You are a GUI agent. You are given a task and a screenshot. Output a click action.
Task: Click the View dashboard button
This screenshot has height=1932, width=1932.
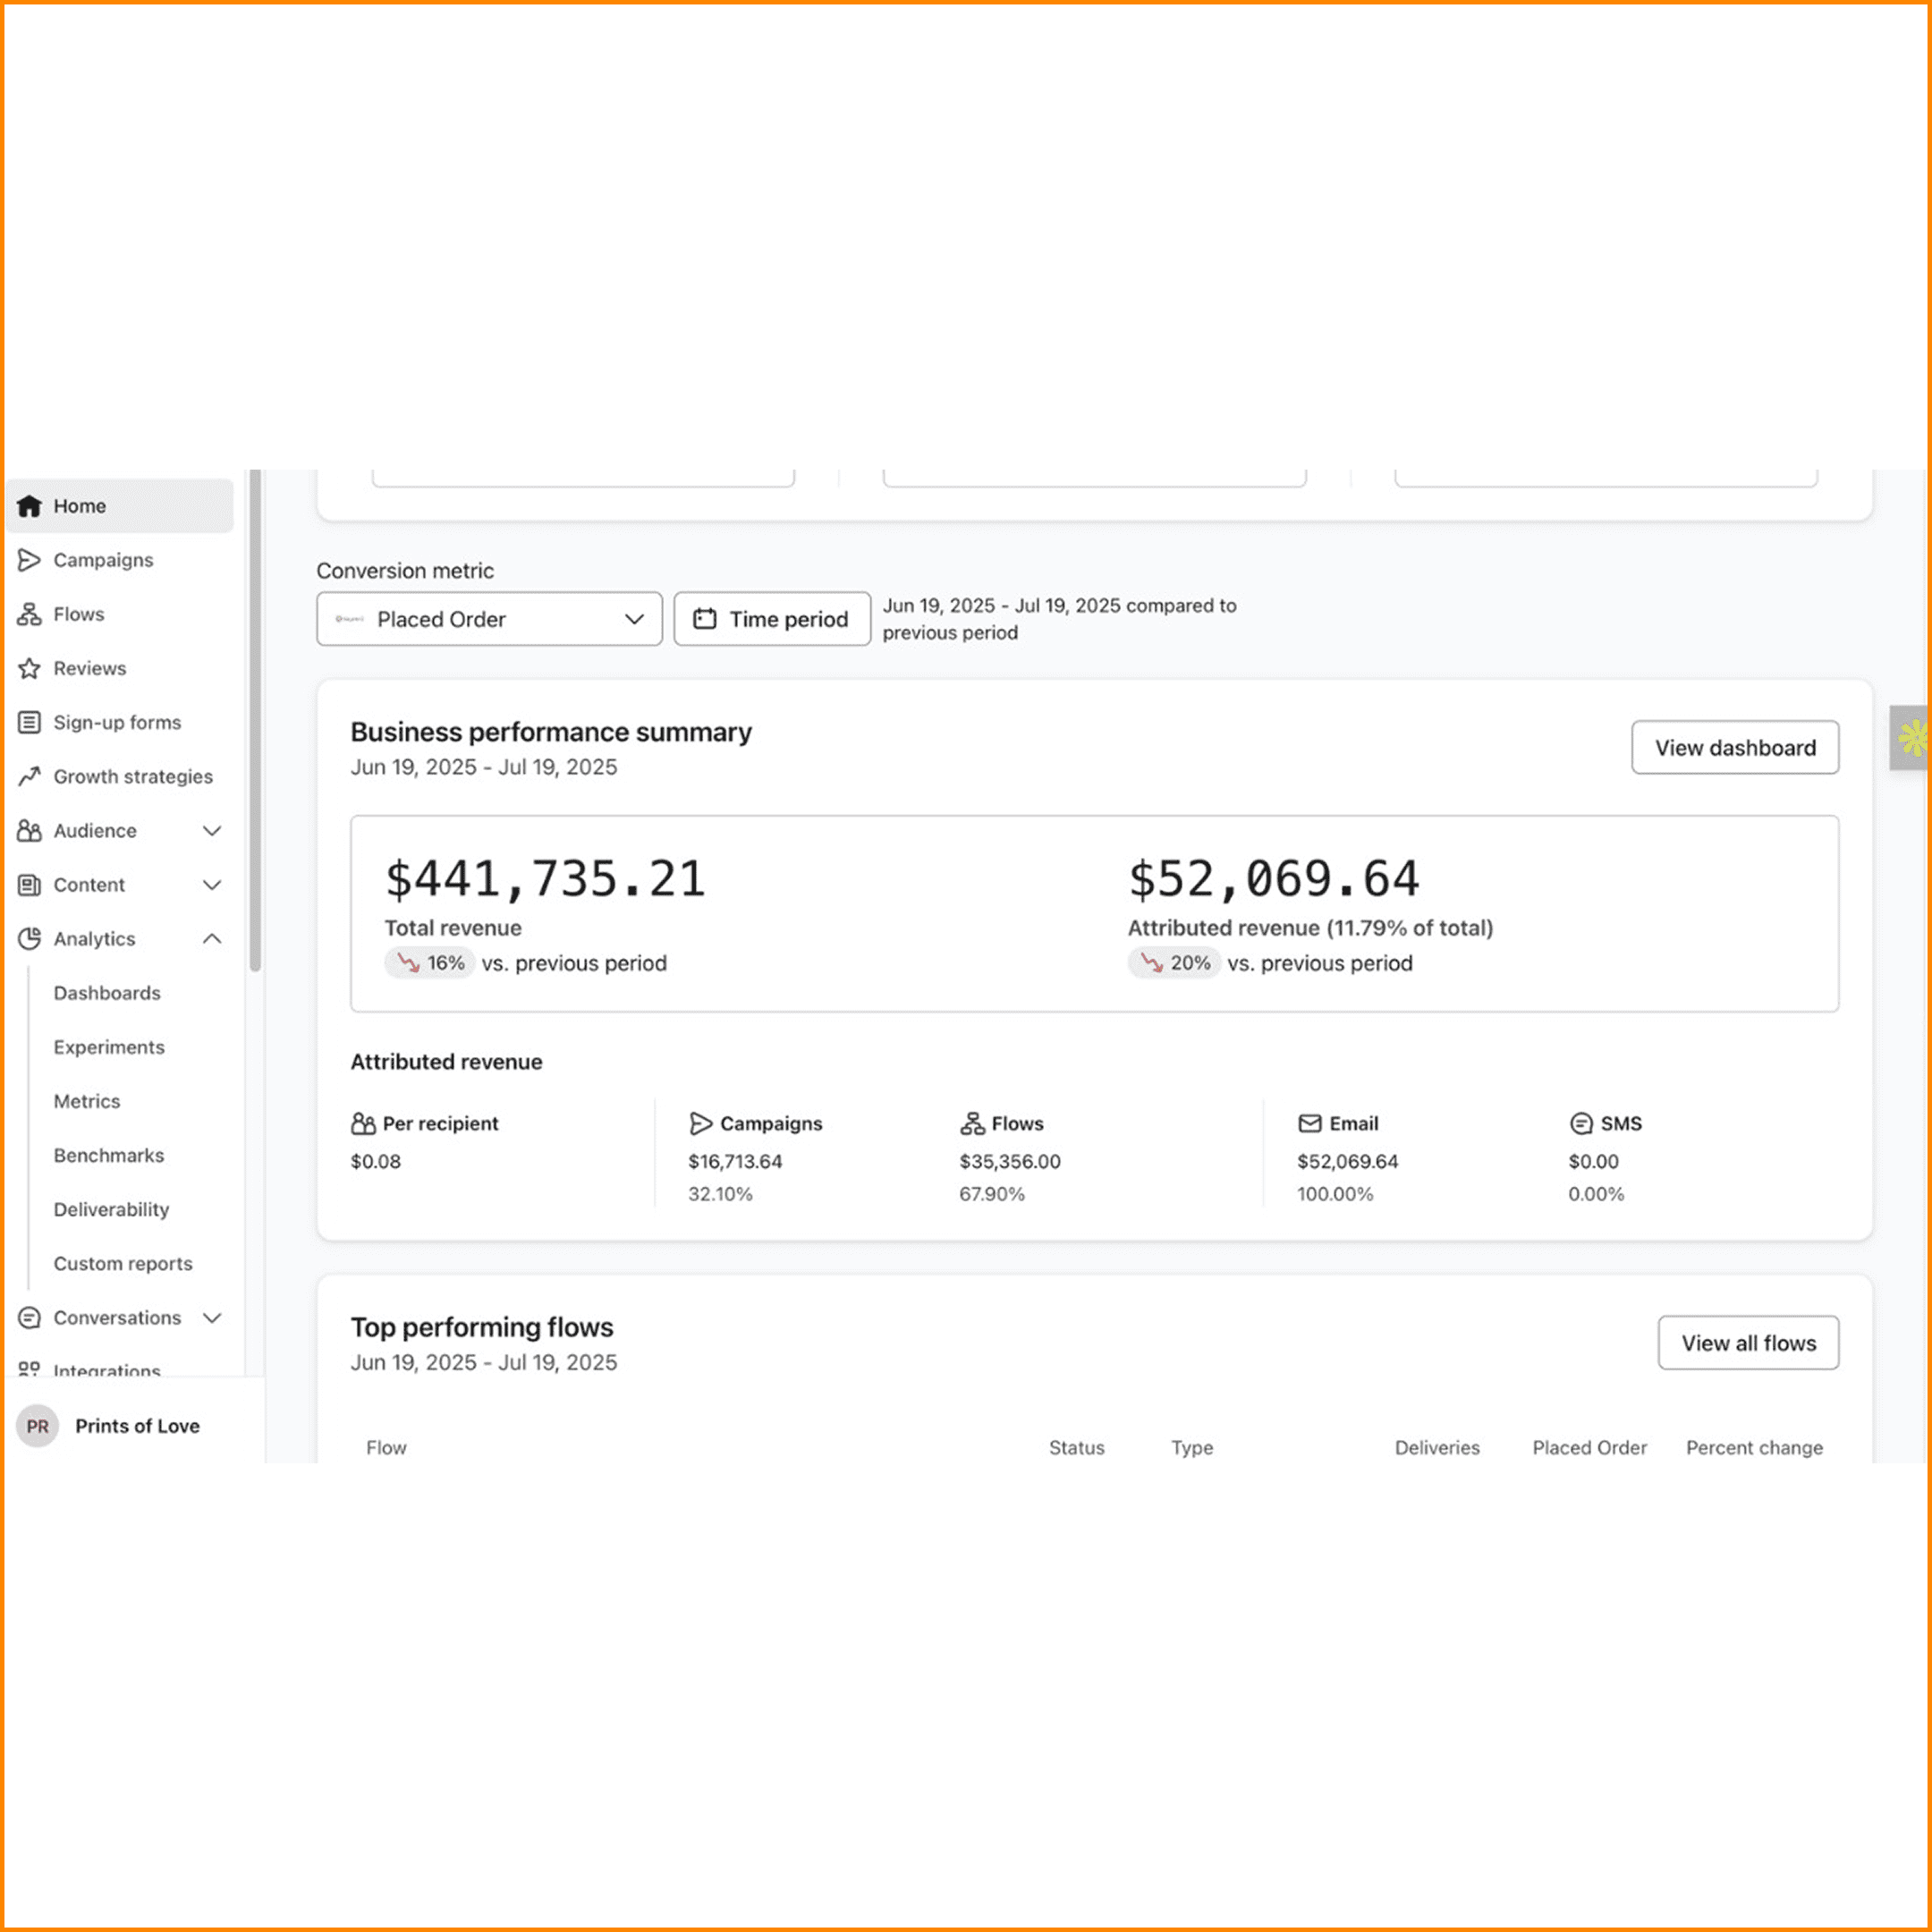tap(1734, 747)
